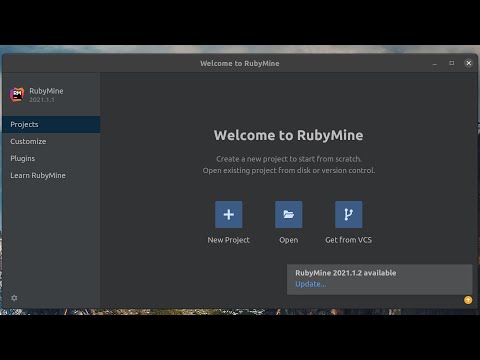This screenshot has height=360, width=480.
Task: Click the Update... link
Action: click(x=311, y=284)
